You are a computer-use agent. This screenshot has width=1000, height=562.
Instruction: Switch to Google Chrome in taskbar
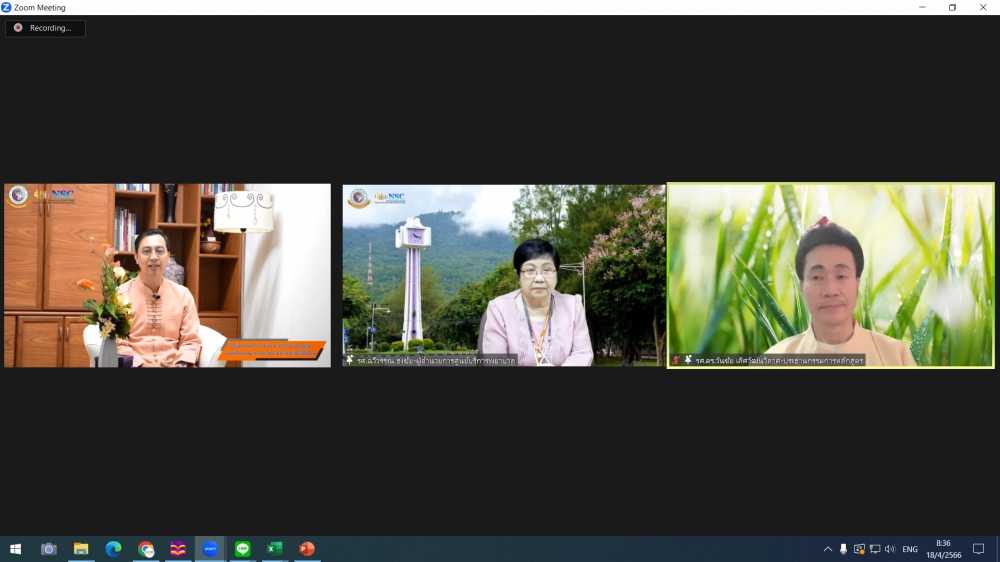click(x=146, y=549)
